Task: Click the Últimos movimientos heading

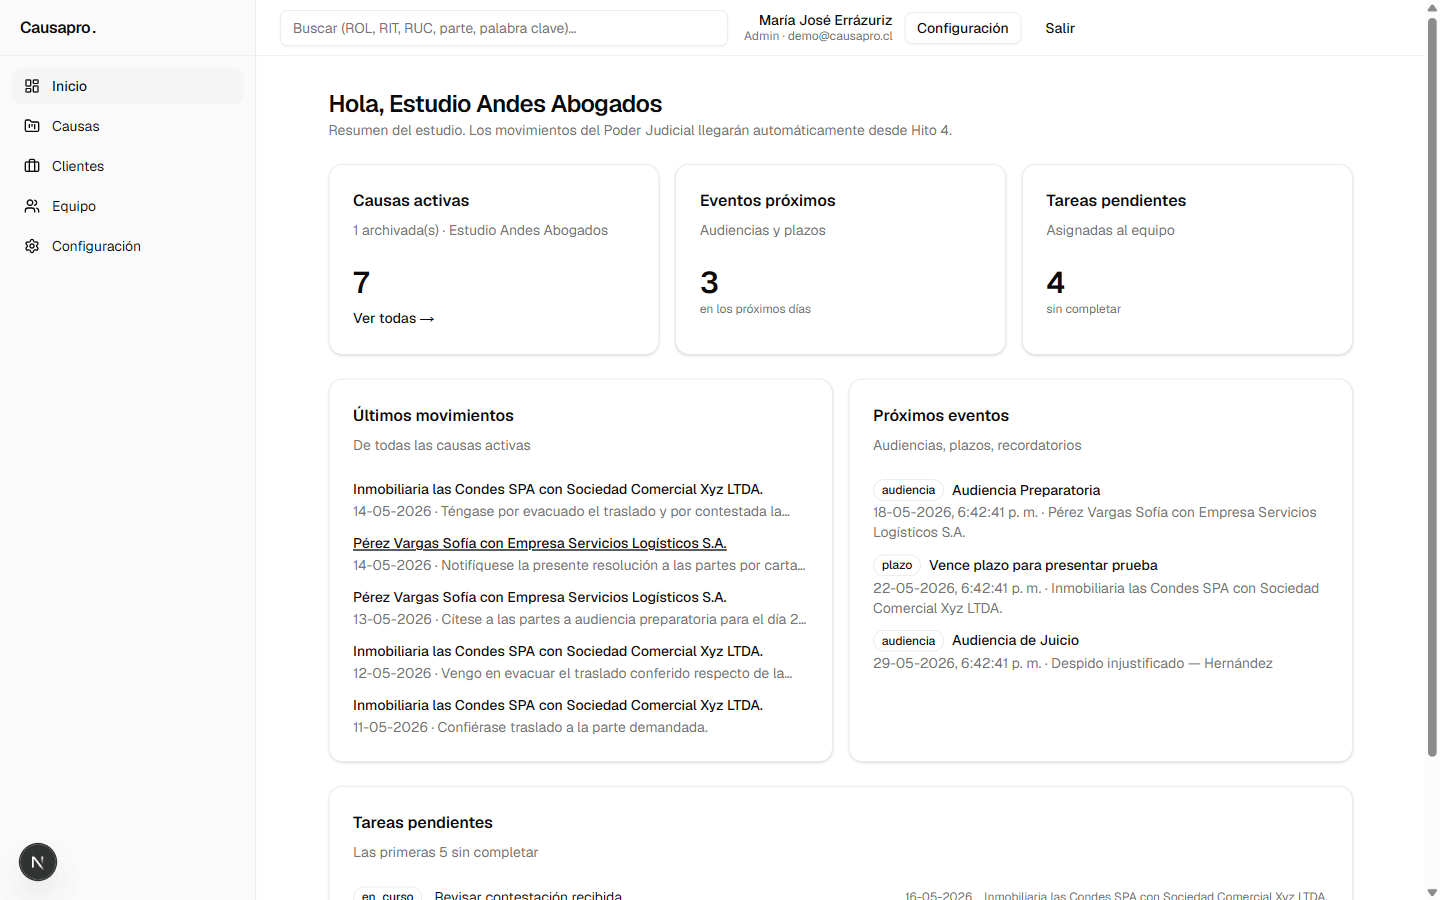Action: click(x=433, y=415)
